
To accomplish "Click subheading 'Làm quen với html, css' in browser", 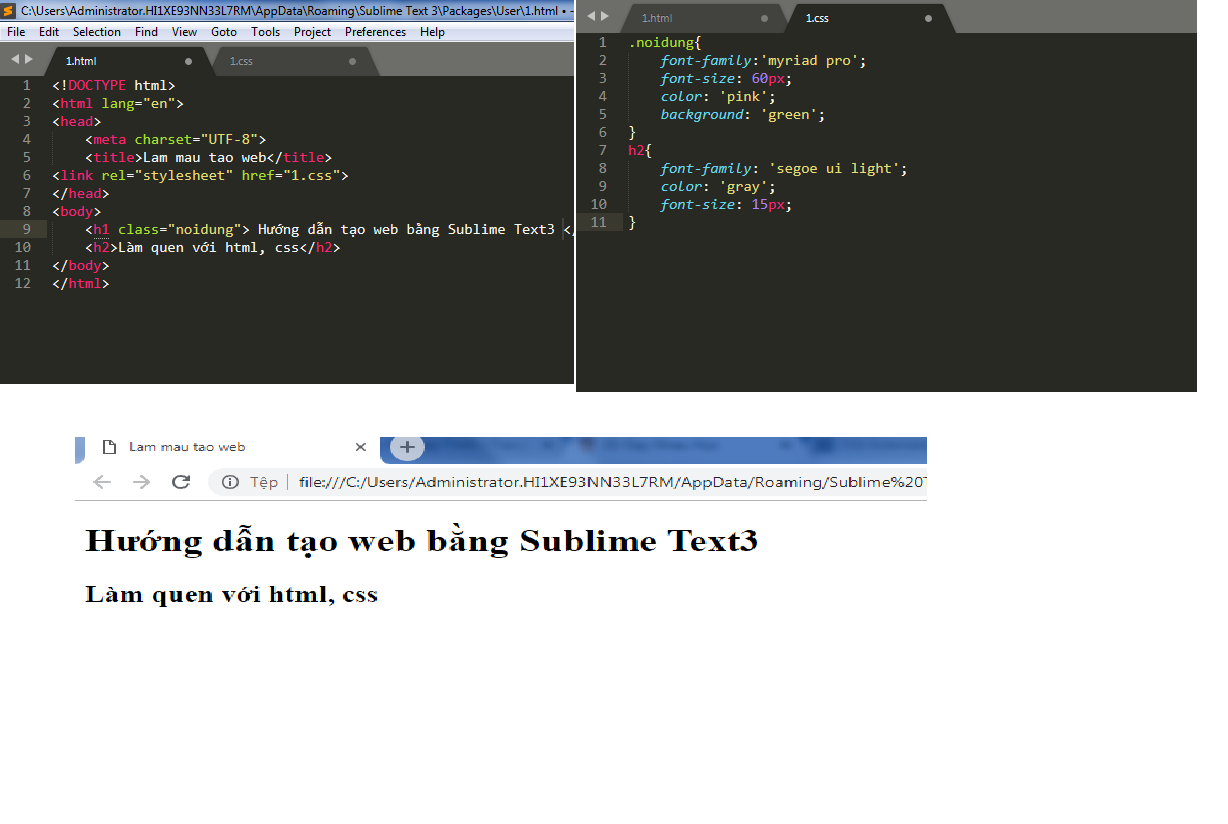I will coord(232,594).
